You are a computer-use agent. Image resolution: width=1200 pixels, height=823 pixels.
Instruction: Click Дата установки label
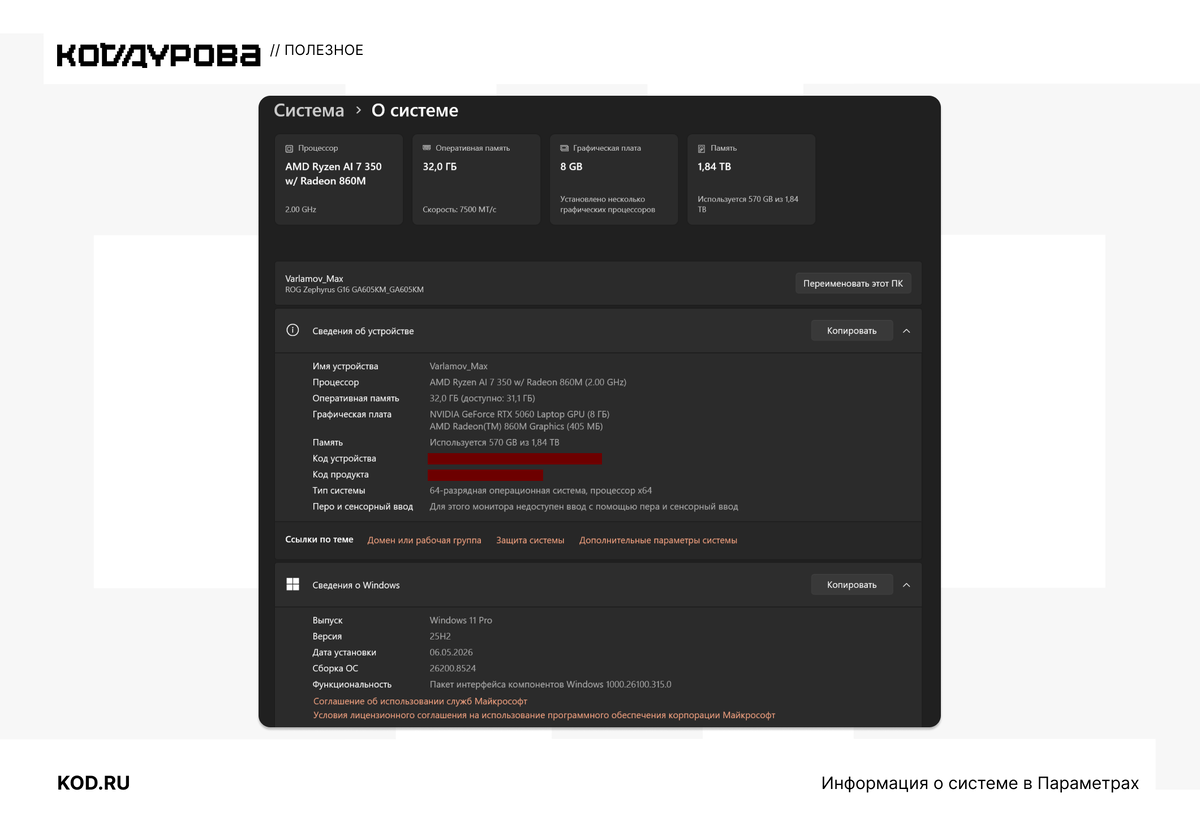pos(344,652)
